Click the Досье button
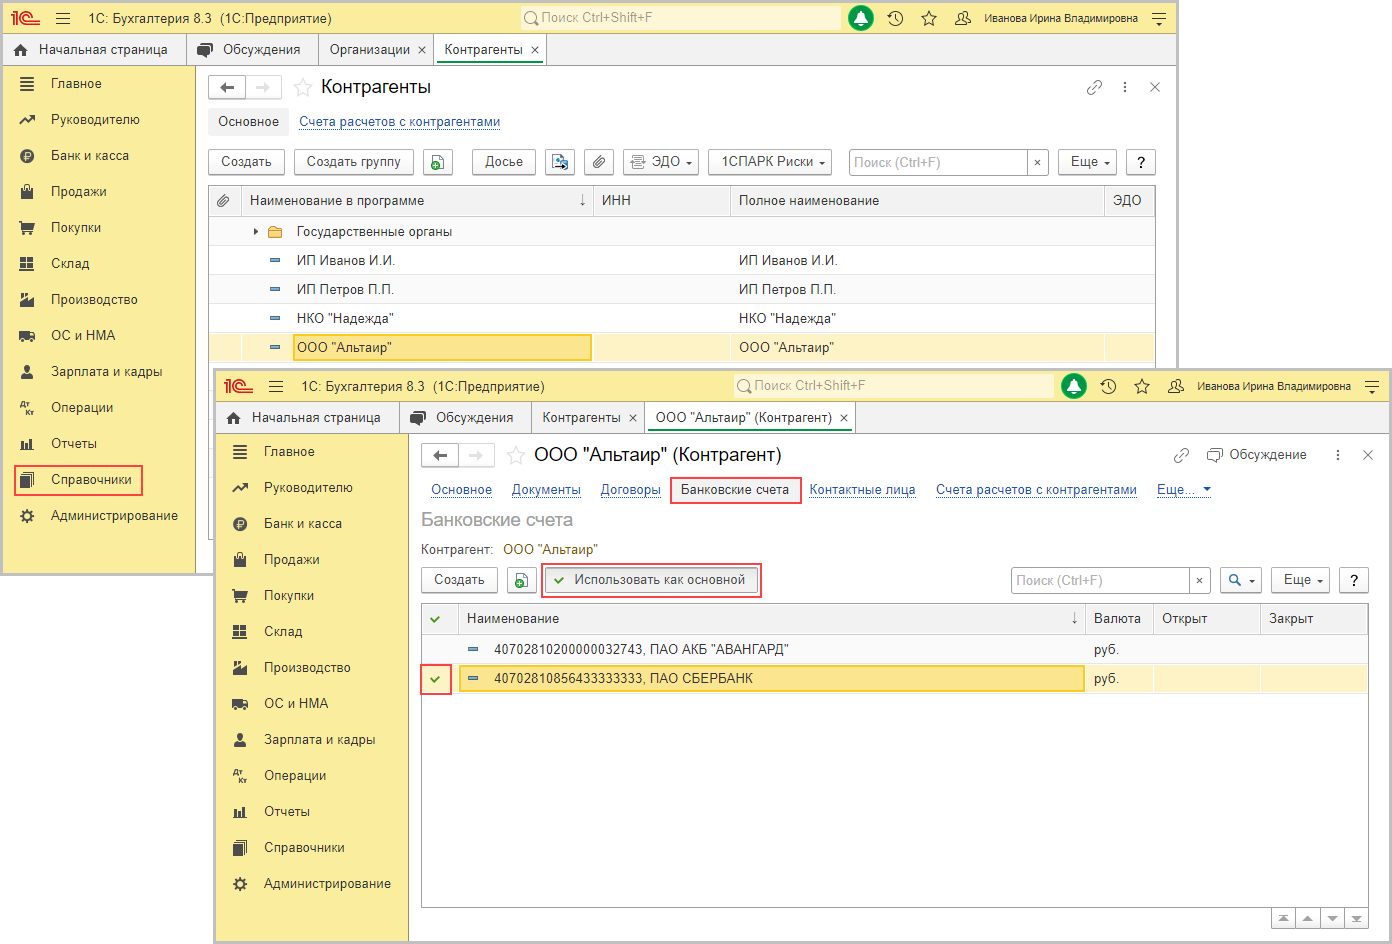Image resolution: width=1392 pixels, height=944 pixels. [504, 162]
